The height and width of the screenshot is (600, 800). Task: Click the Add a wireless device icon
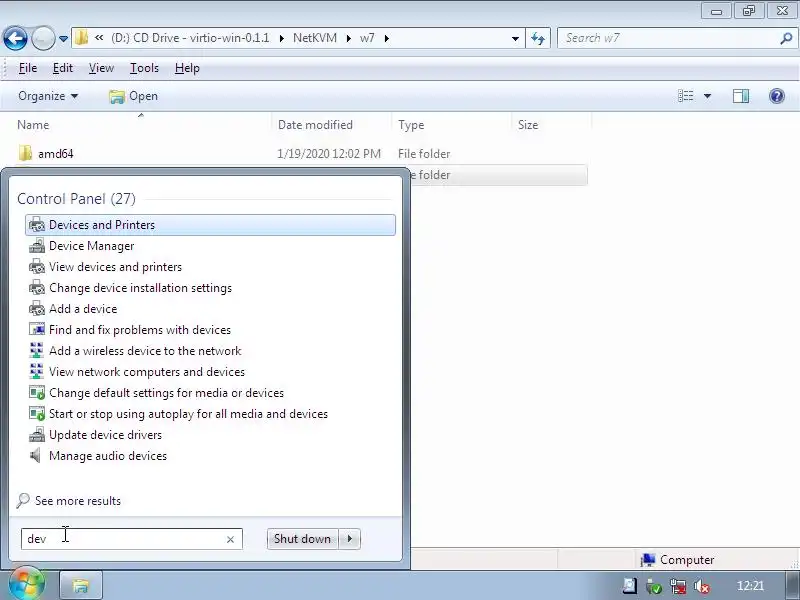click(x=37, y=351)
